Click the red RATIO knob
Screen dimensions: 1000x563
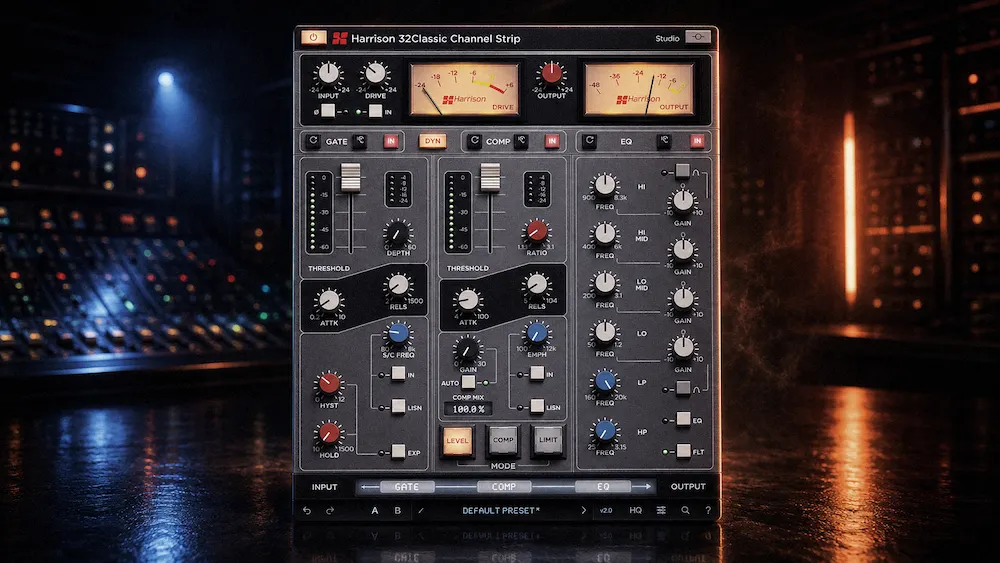pos(536,231)
